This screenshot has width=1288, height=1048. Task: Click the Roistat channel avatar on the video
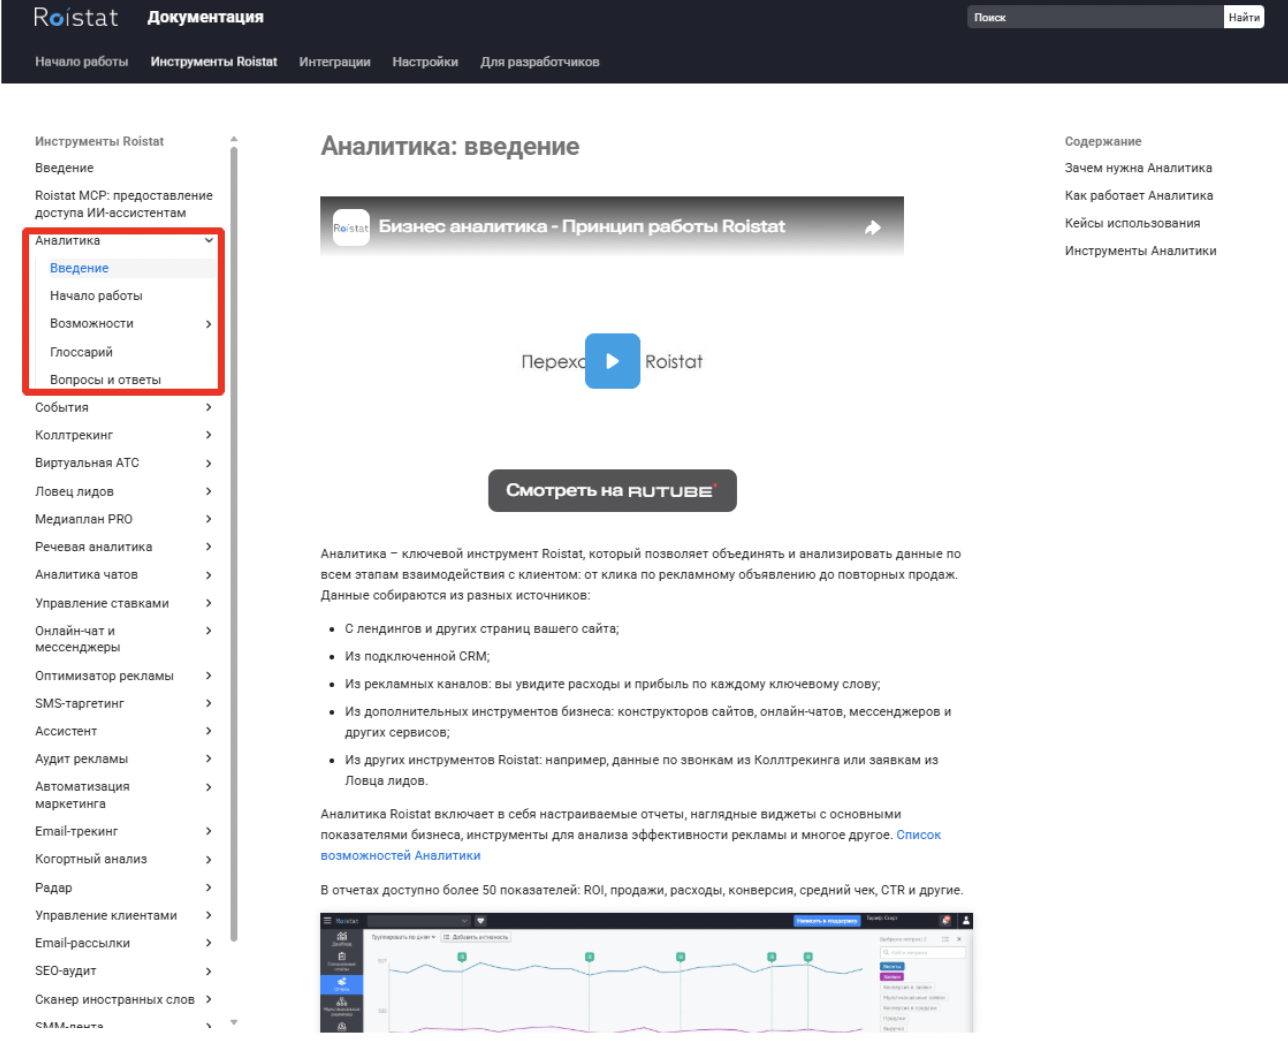click(351, 228)
